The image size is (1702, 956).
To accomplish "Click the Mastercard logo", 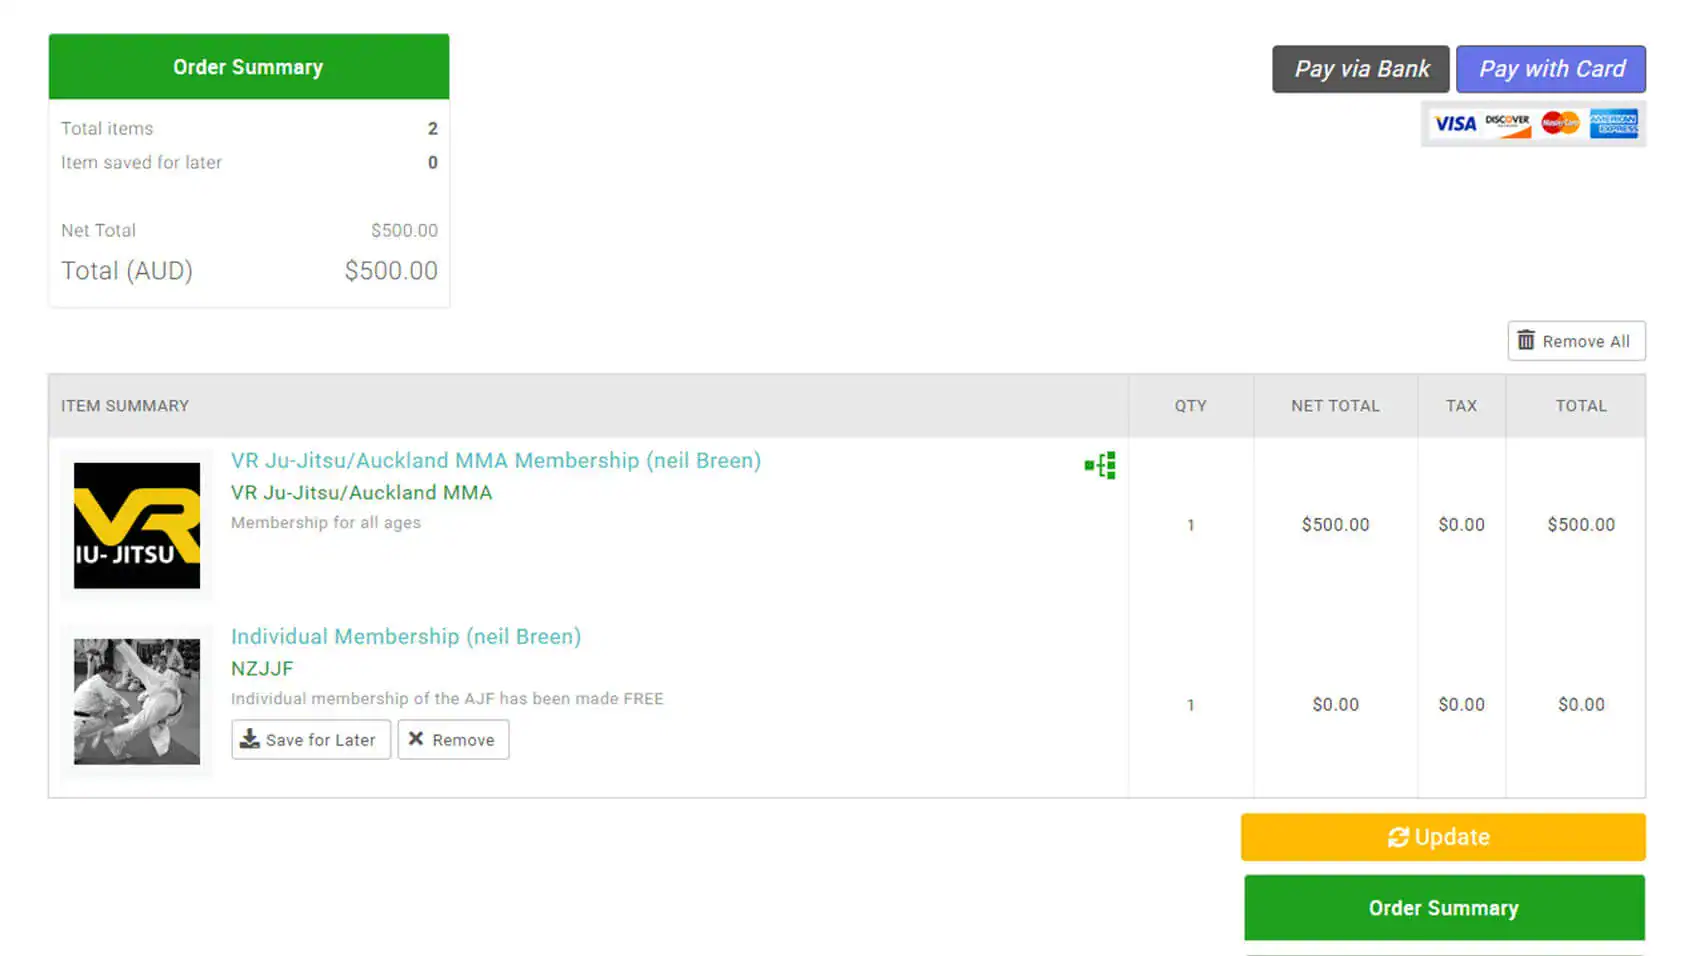I will point(1560,124).
